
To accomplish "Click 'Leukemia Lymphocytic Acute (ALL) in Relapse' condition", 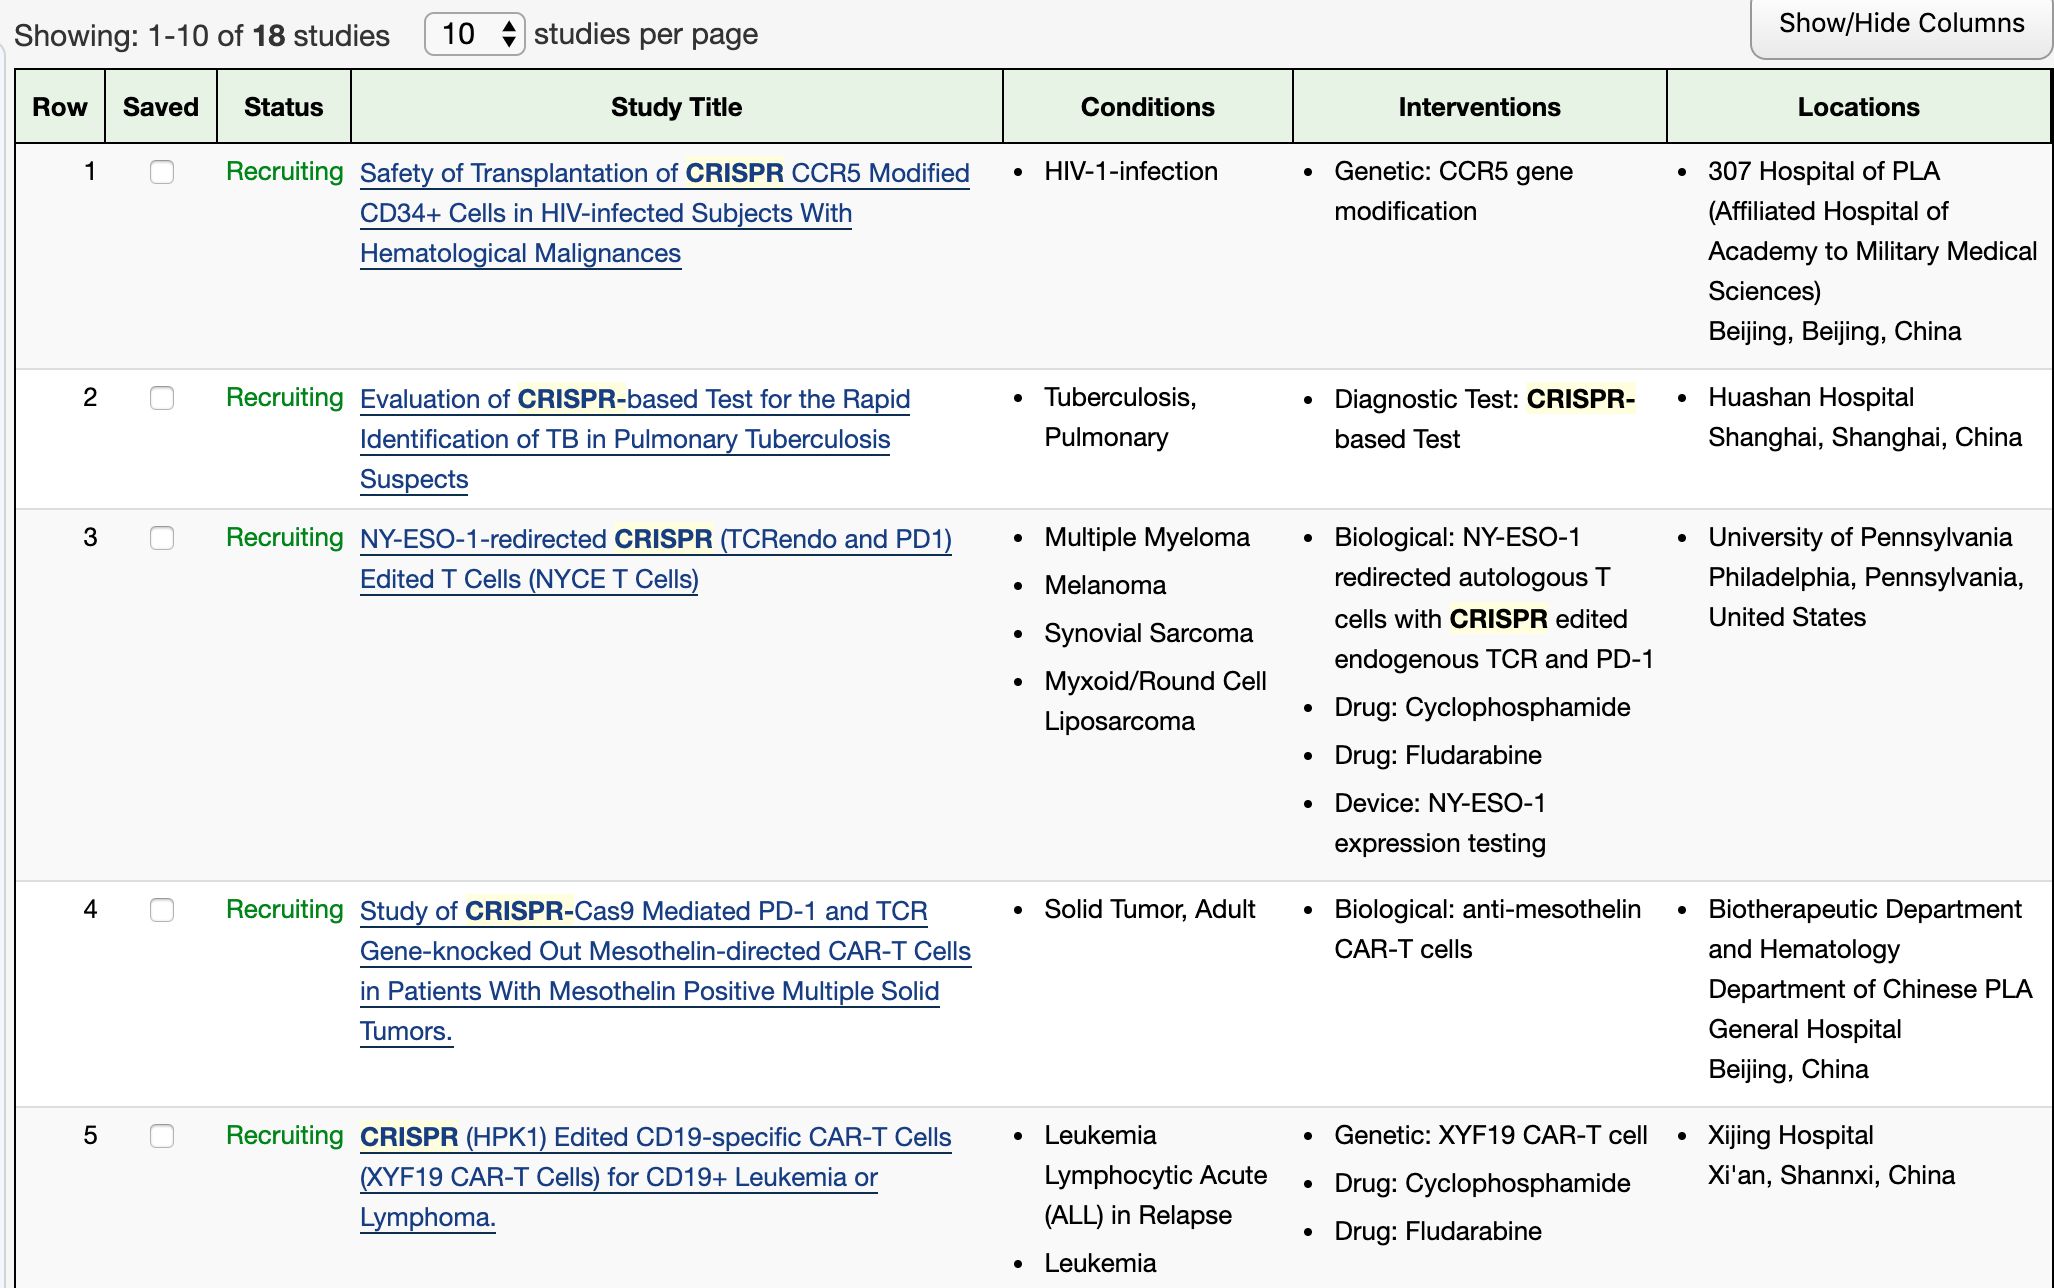I will 1155,1175.
